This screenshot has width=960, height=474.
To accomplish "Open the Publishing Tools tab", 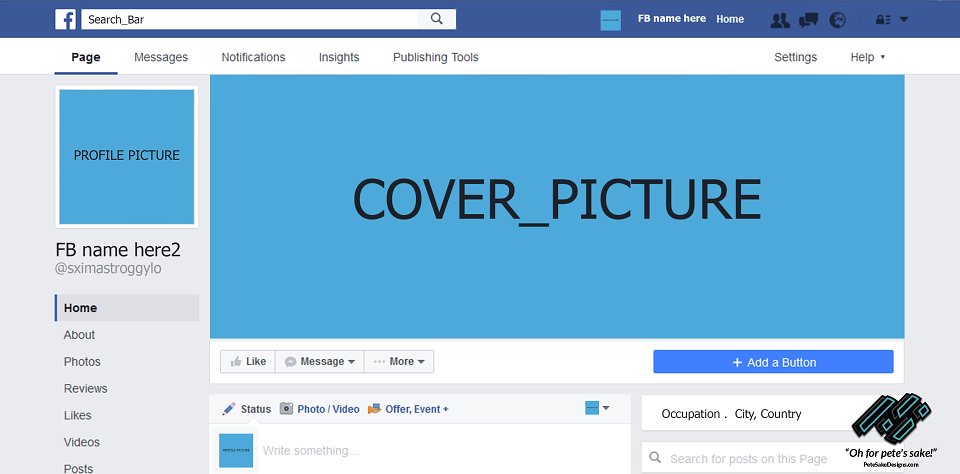I will [x=435, y=57].
